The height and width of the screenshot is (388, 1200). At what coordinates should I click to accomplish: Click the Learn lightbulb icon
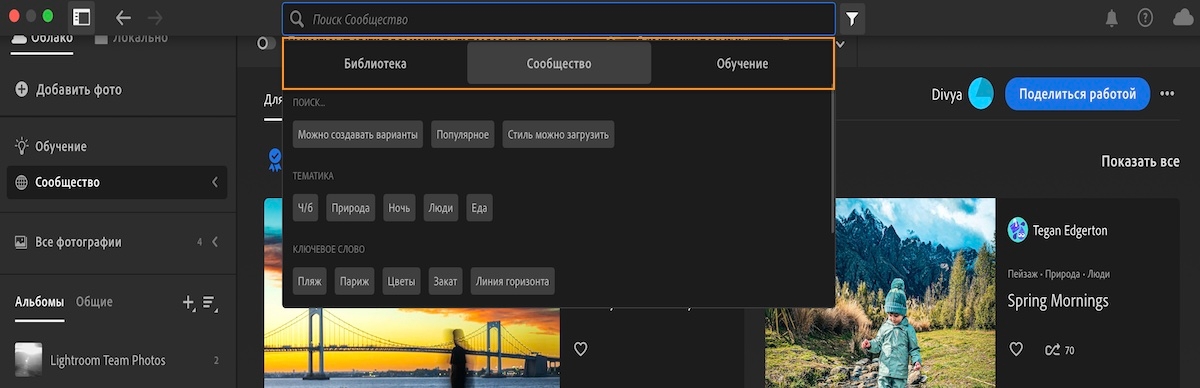[21, 146]
